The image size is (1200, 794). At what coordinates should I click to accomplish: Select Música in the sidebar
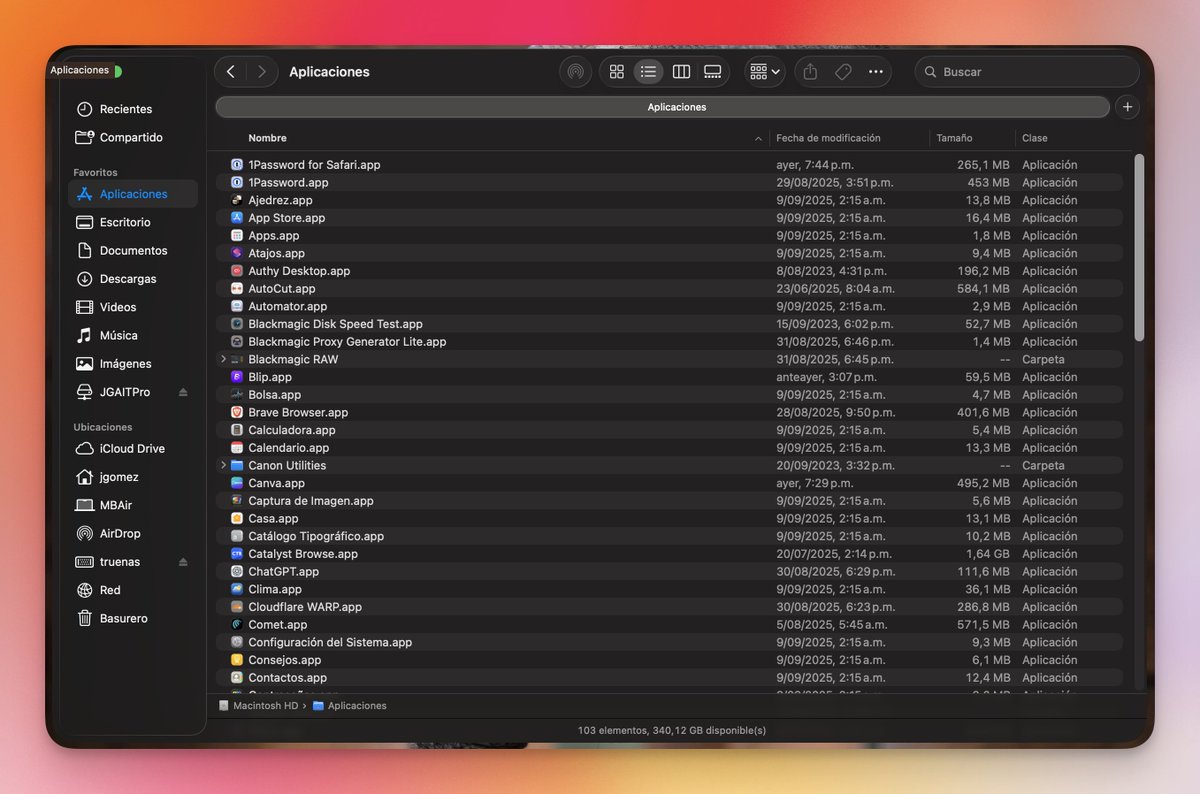(119, 335)
